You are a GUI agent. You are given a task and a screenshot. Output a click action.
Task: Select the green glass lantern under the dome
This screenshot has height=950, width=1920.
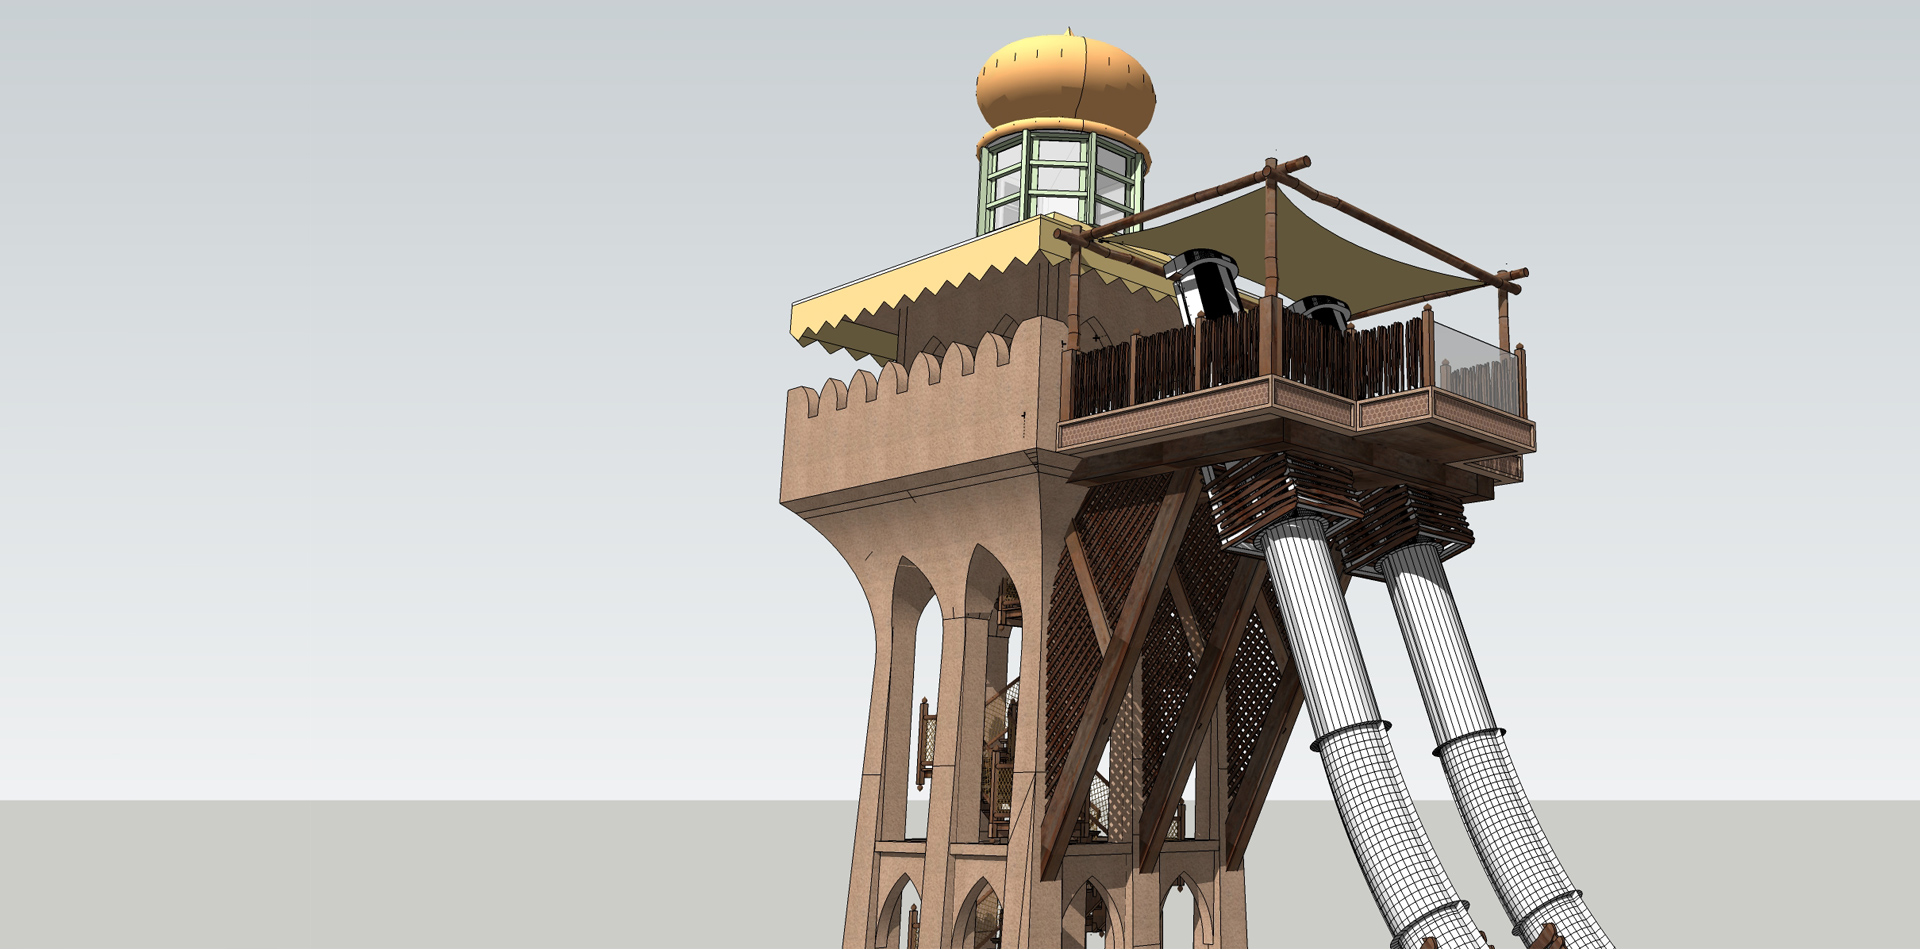pyautogui.click(x=1060, y=182)
